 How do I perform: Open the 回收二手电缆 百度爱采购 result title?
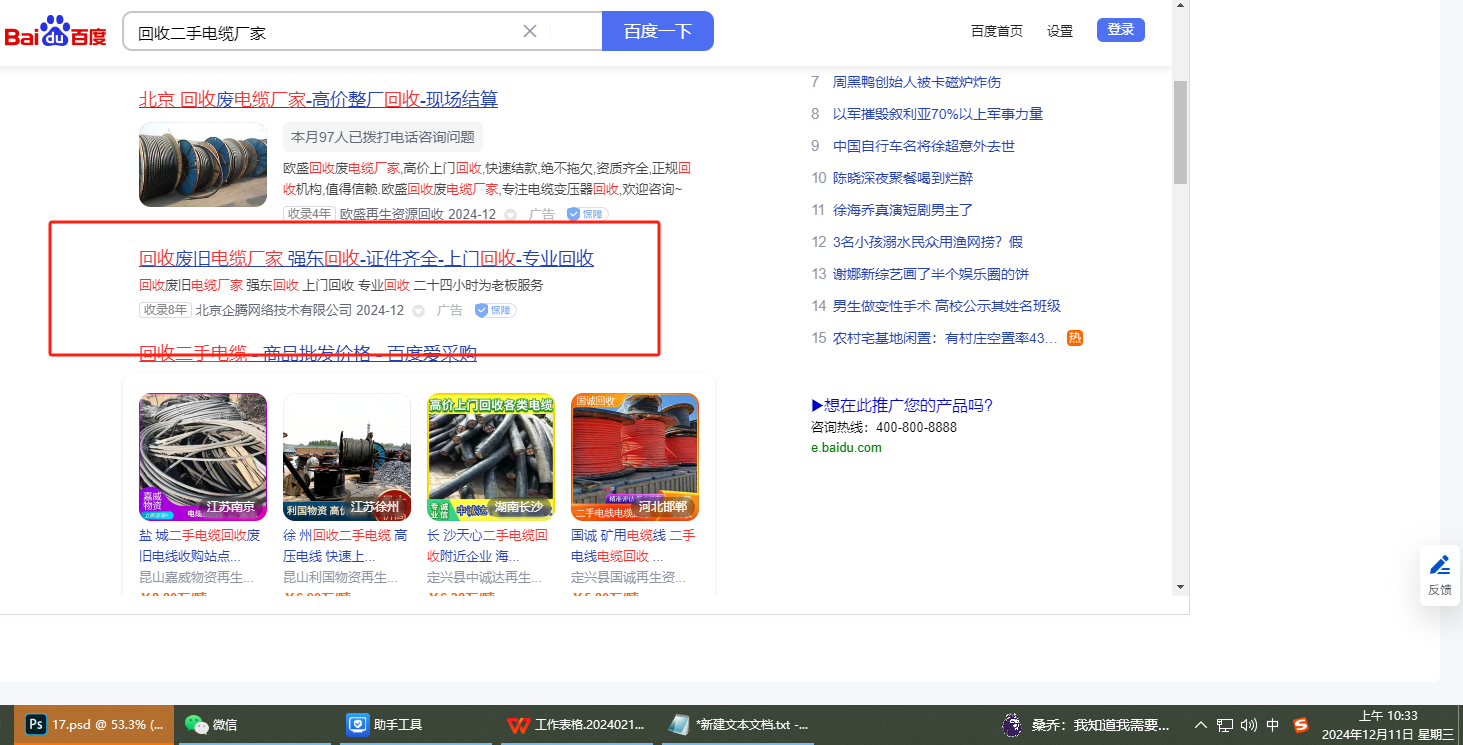(x=308, y=353)
